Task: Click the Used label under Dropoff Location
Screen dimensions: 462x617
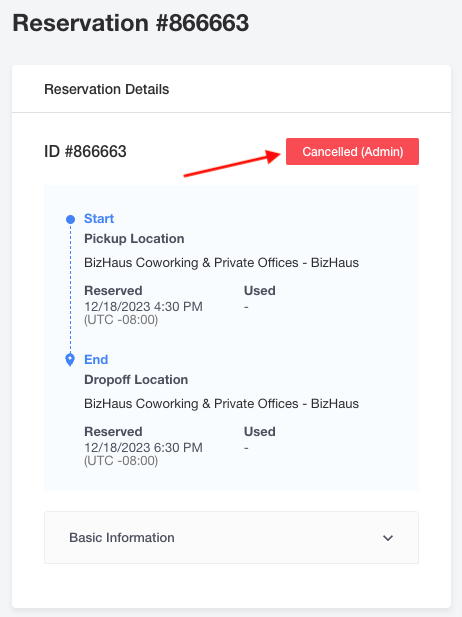Action: [259, 431]
